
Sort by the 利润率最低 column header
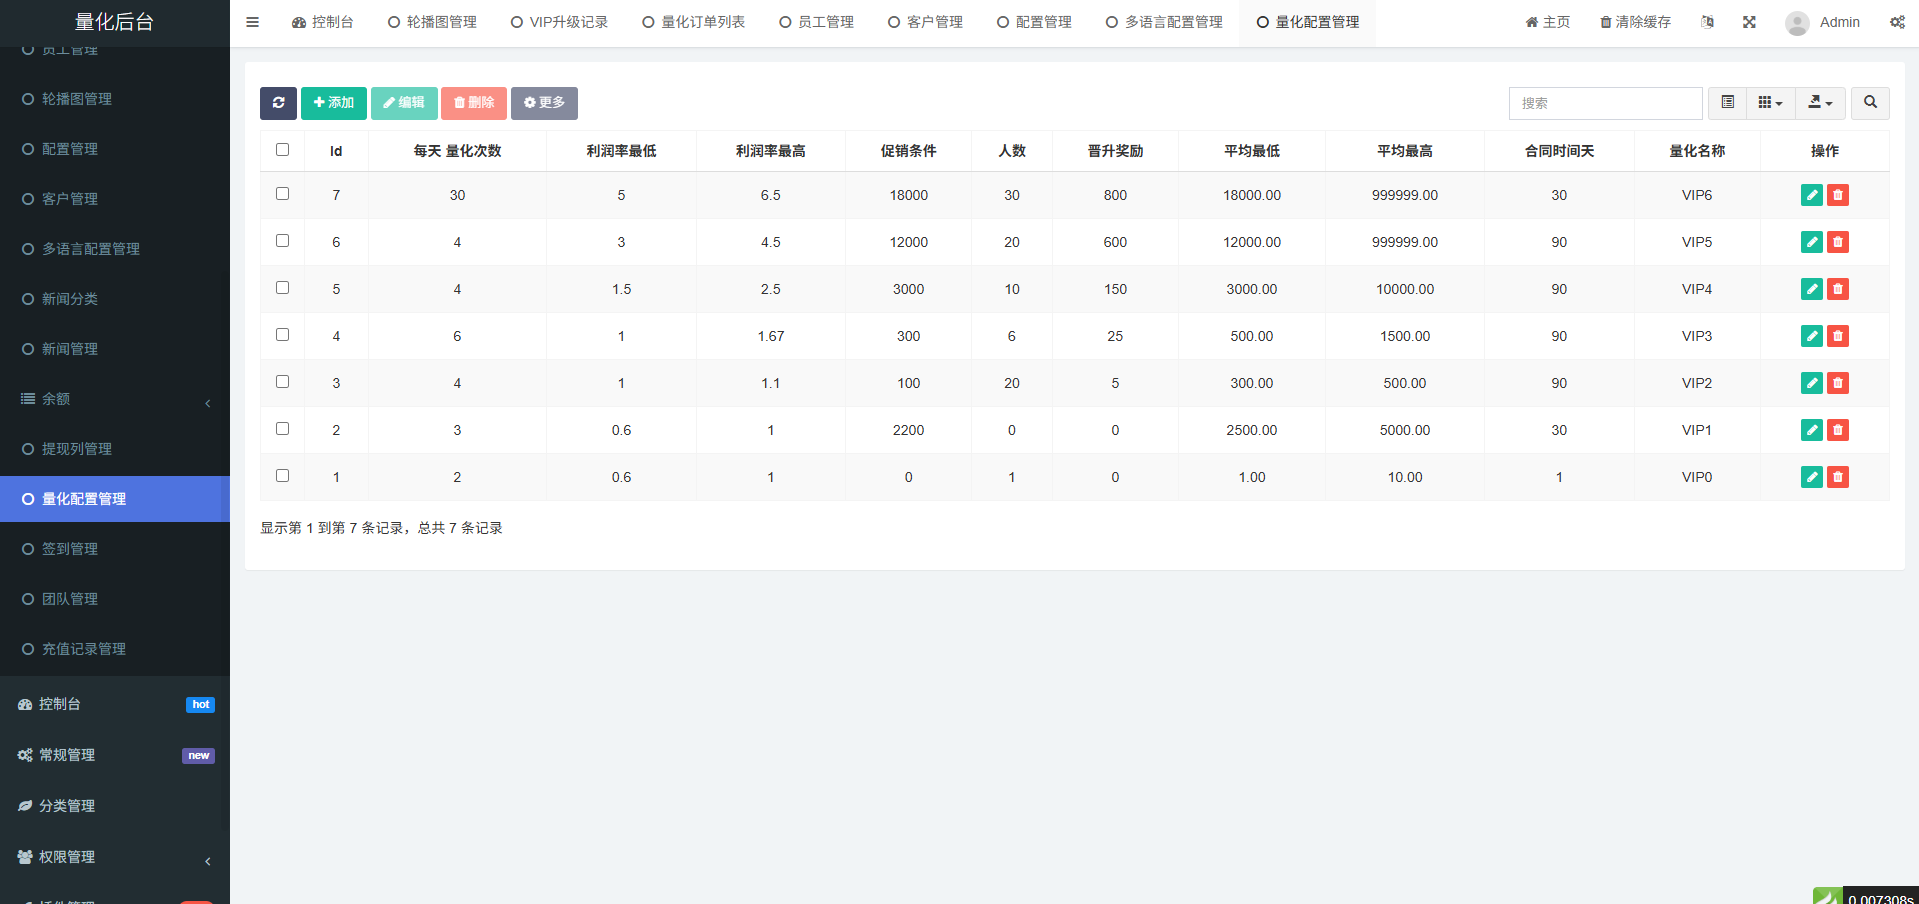tap(621, 151)
